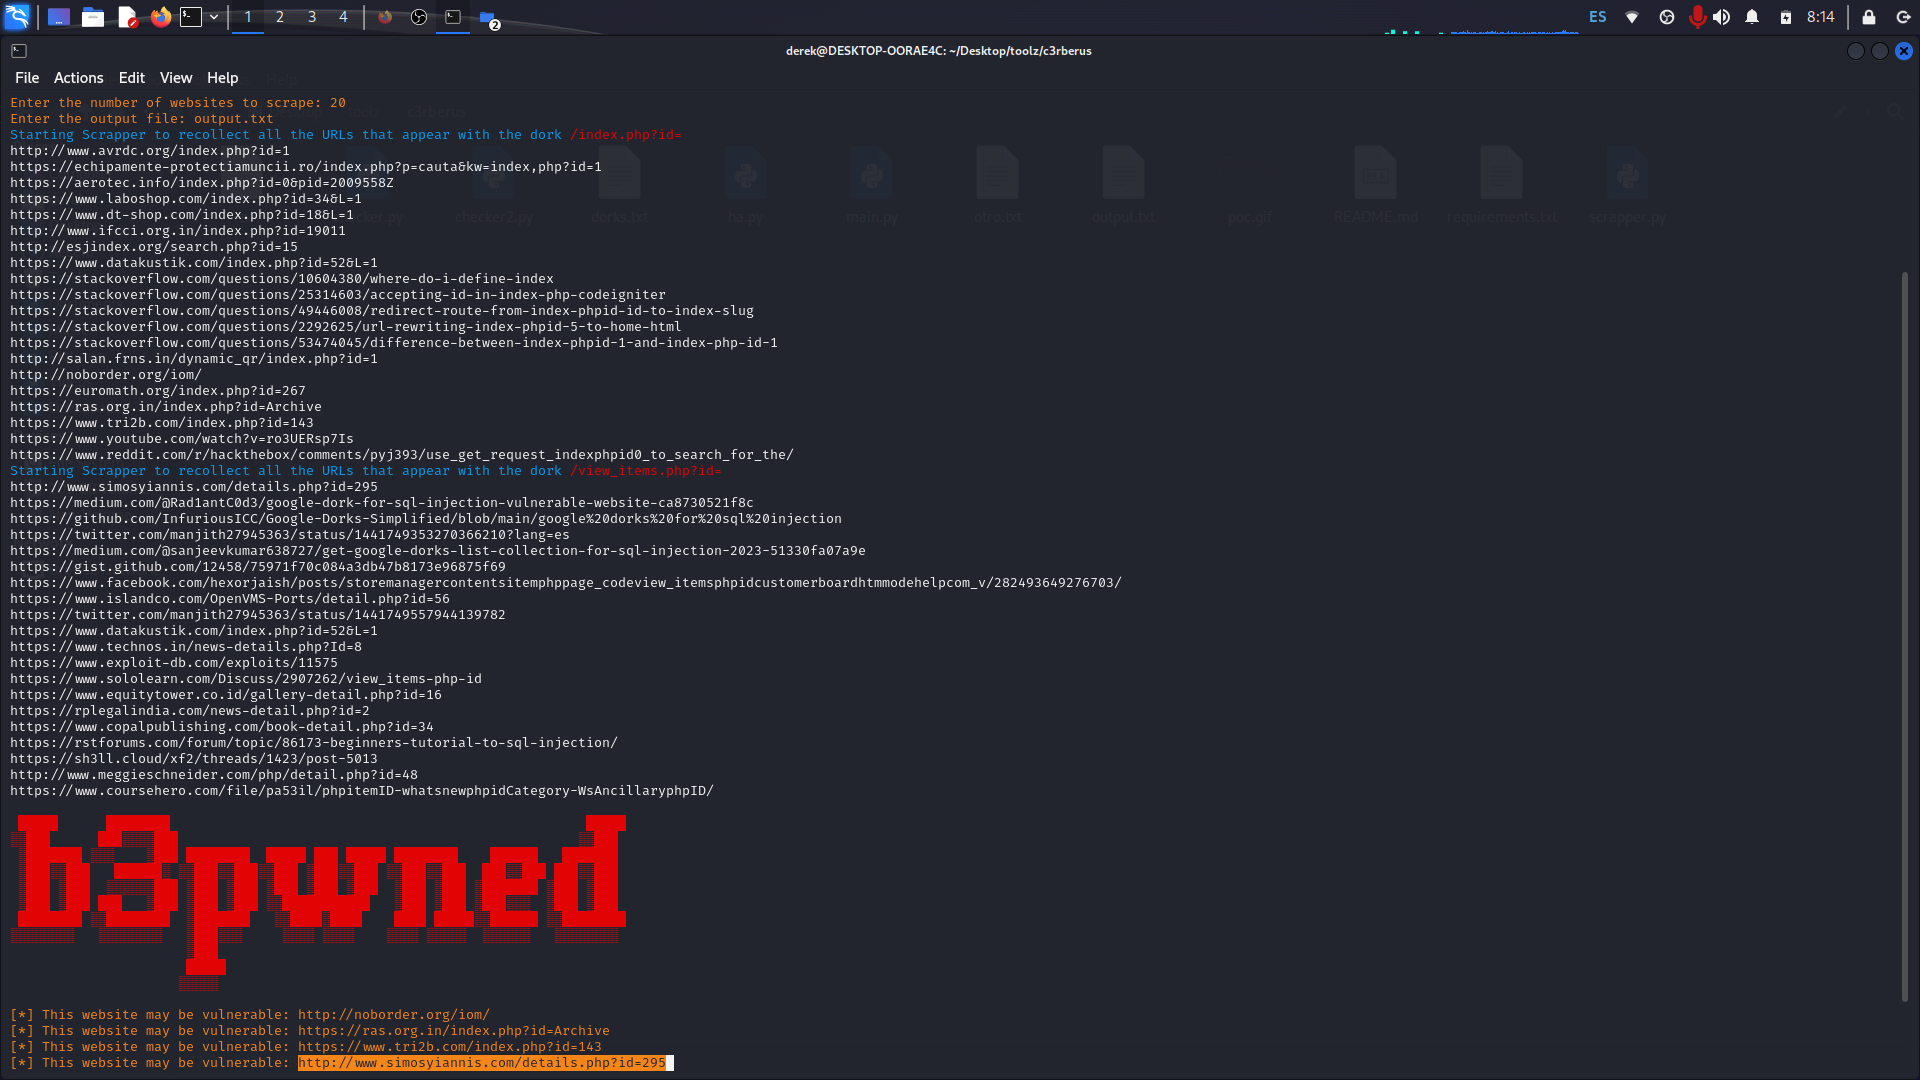Open the ES keyboard layout switcher

pyautogui.click(x=1597, y=17)
